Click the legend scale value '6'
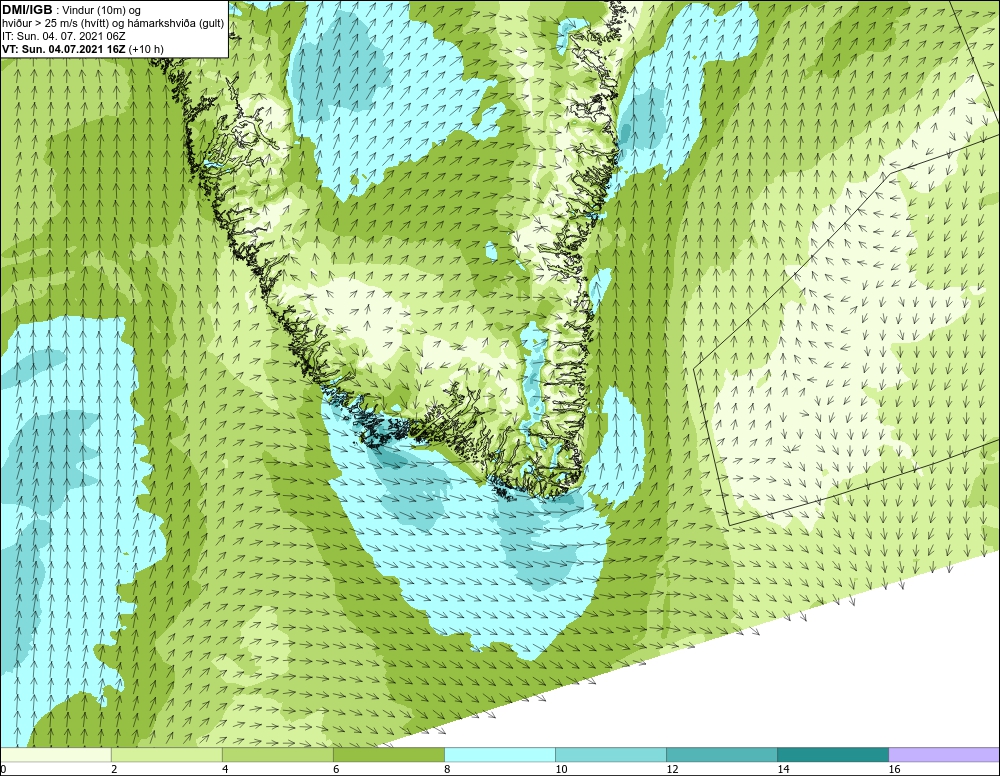Screen dimensions: 1000x776 (x=335, y=770)
